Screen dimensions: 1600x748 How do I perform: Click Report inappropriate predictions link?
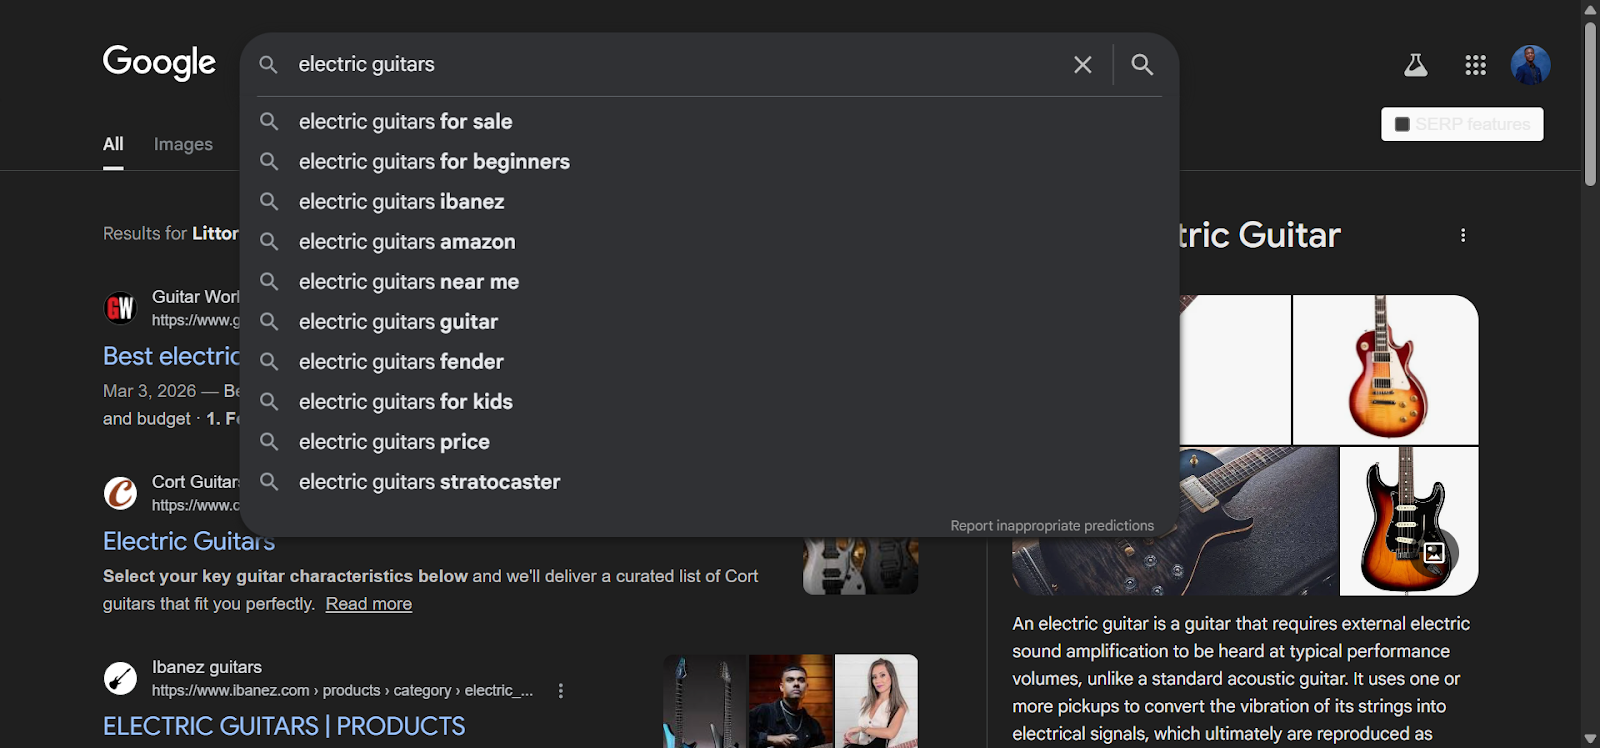[x=1052, y=526]
